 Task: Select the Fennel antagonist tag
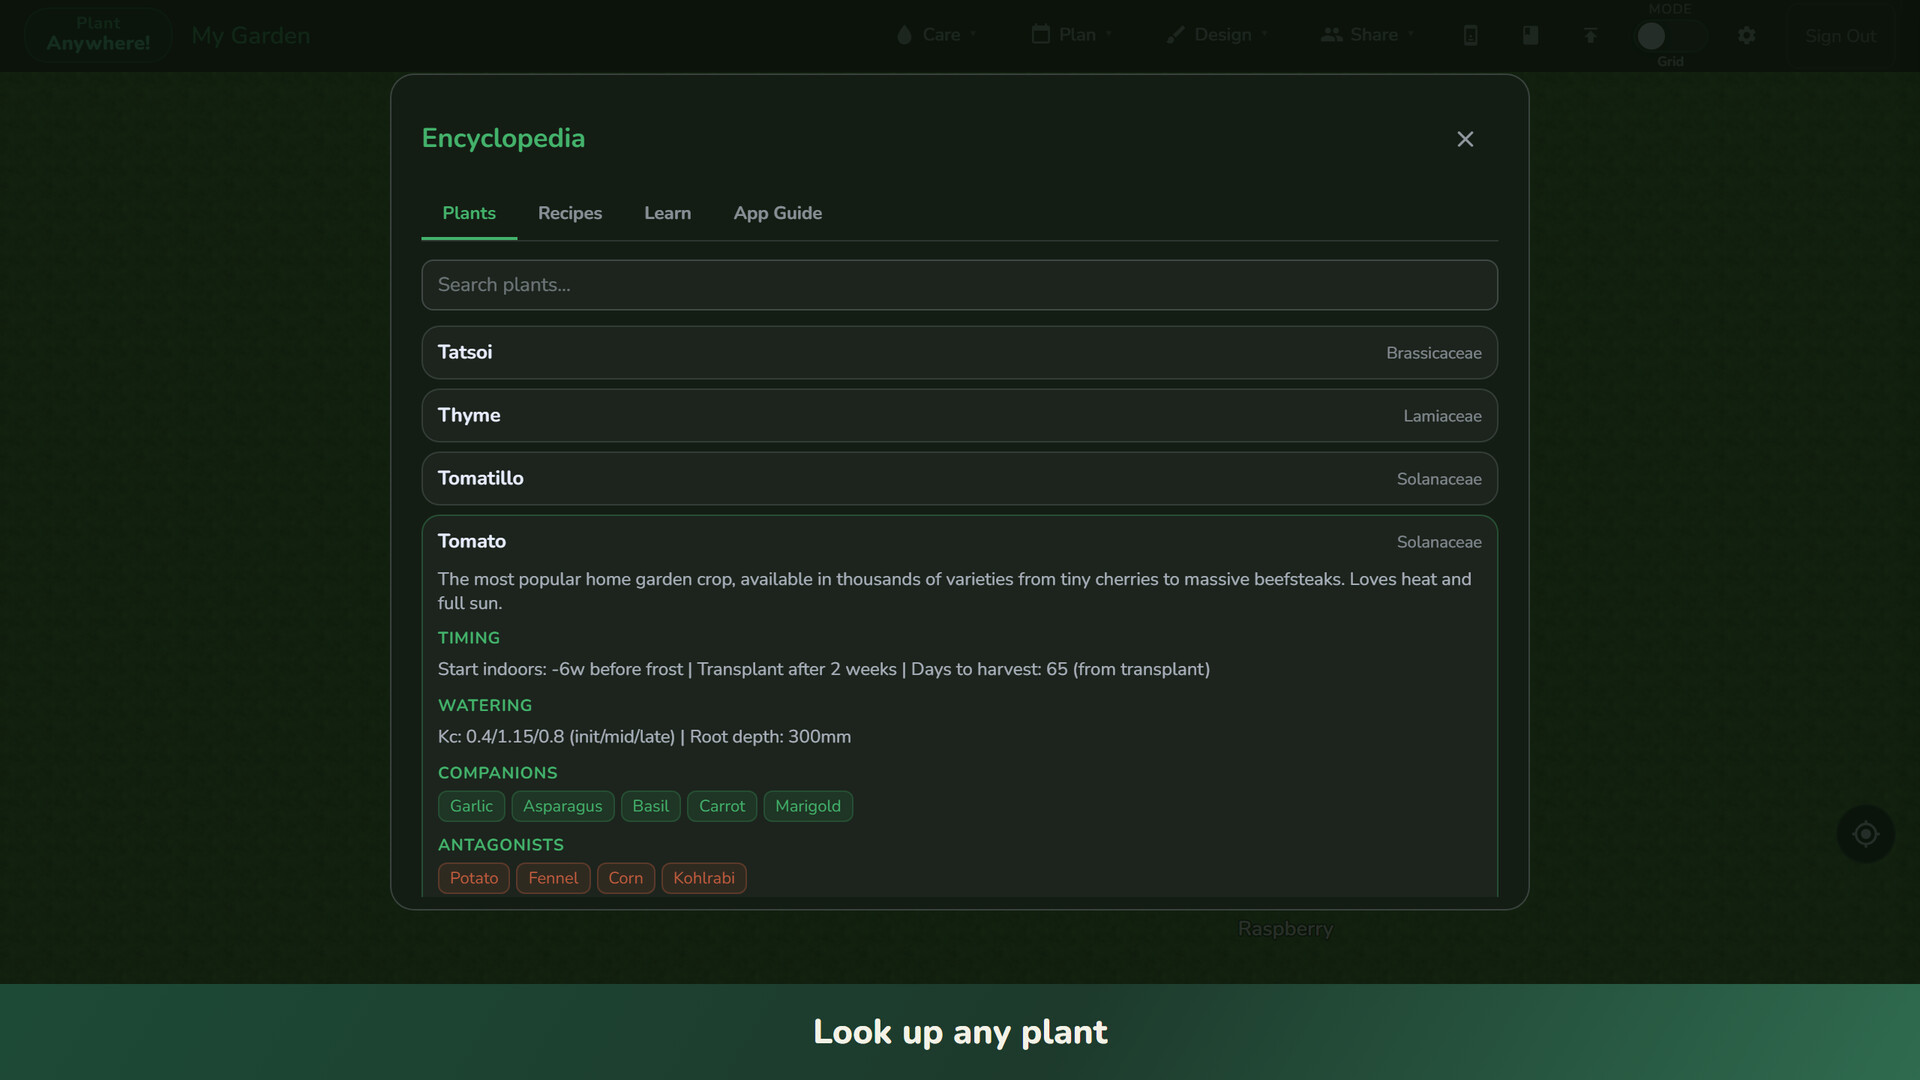pos(553,878)
